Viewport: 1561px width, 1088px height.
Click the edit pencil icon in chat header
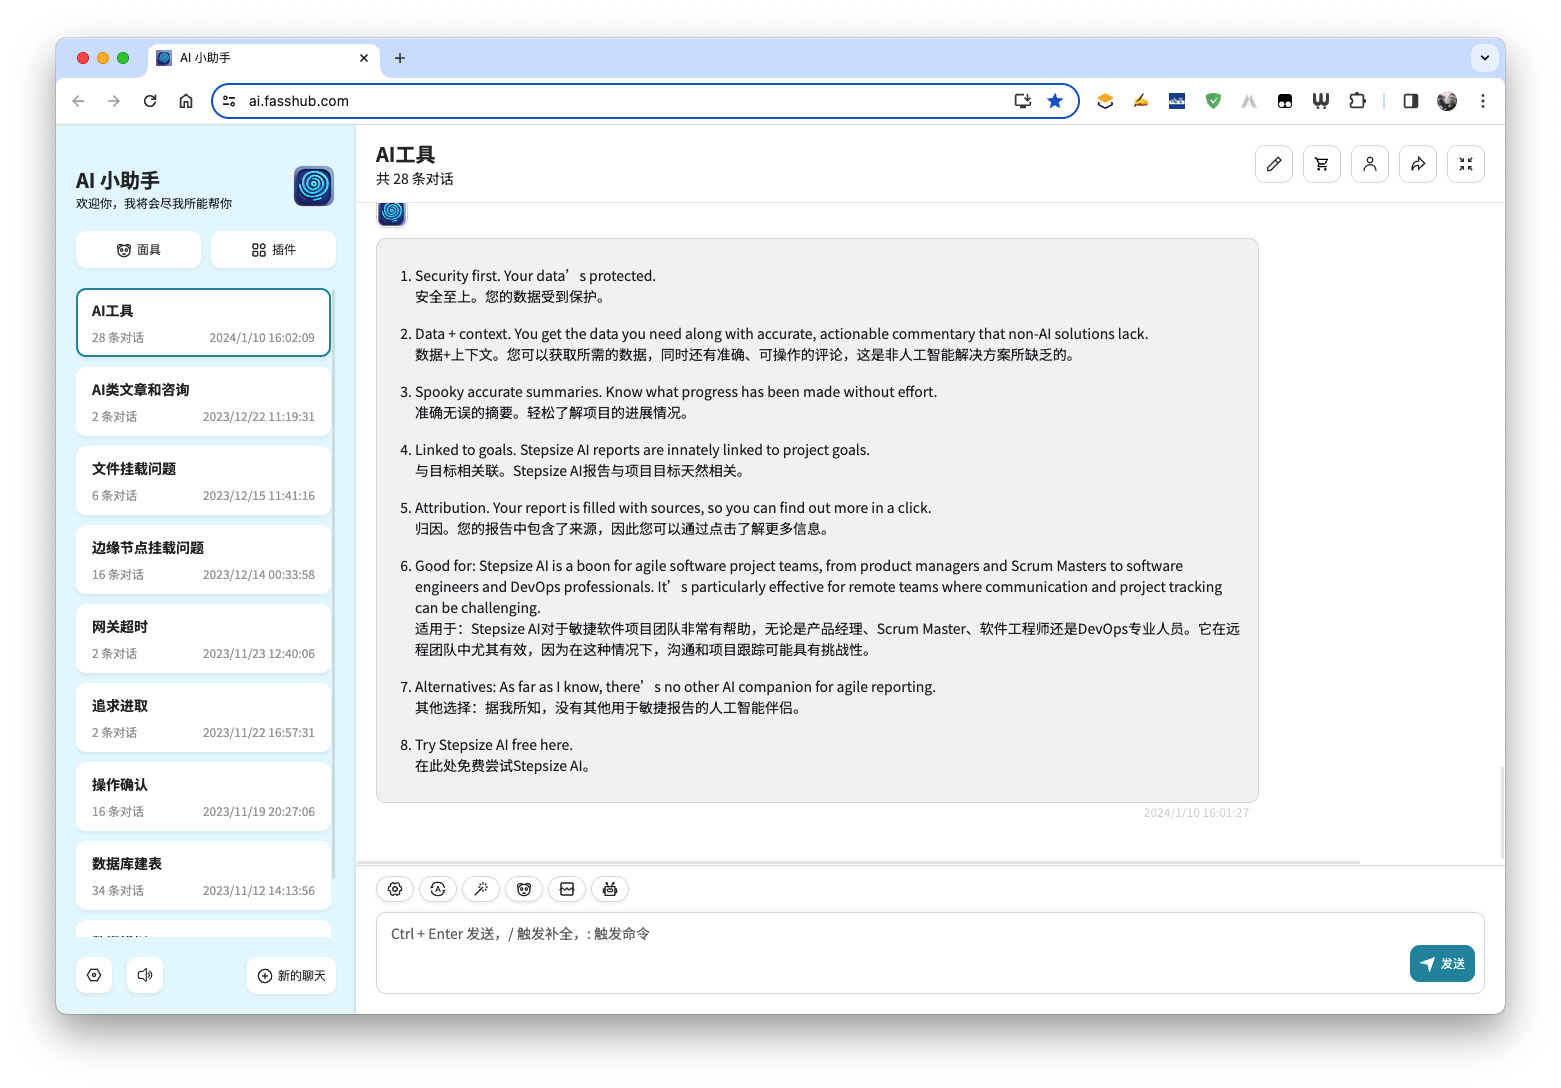(x=1274, y=164)
